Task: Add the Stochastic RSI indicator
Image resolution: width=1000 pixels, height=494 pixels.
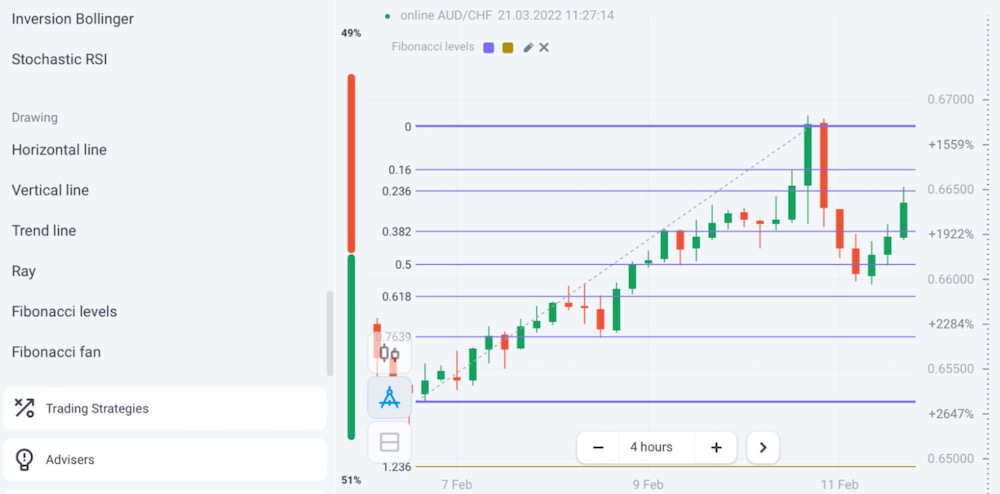Action: 59,60
